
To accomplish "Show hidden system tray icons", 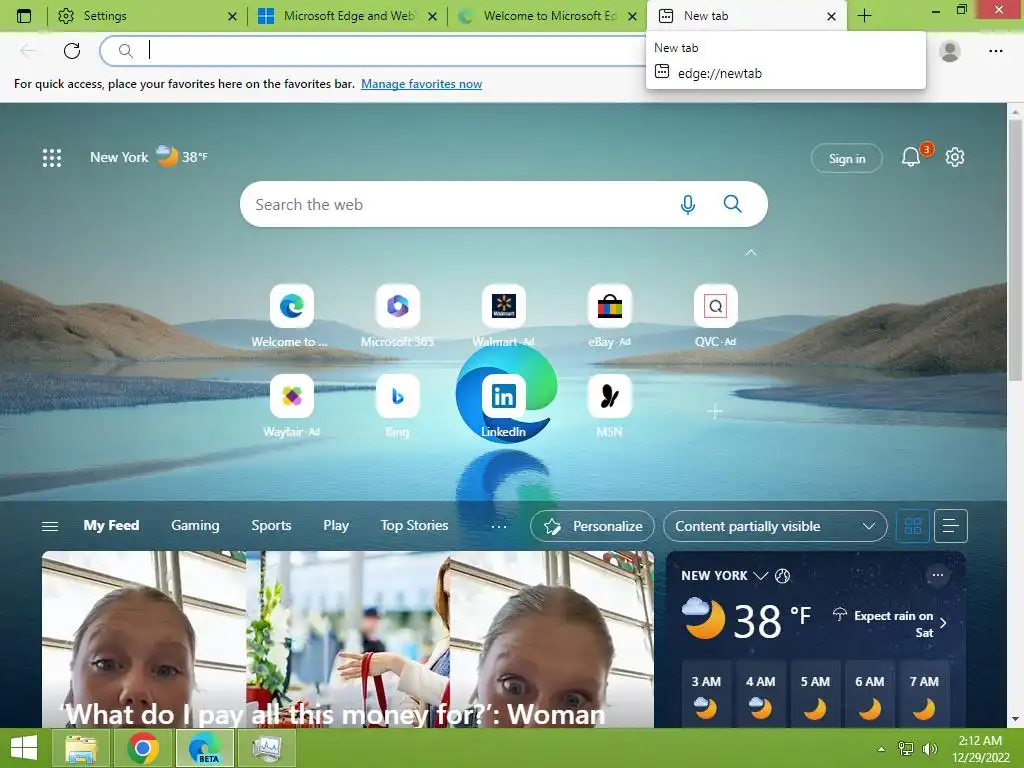I will [x=882, y=749].
